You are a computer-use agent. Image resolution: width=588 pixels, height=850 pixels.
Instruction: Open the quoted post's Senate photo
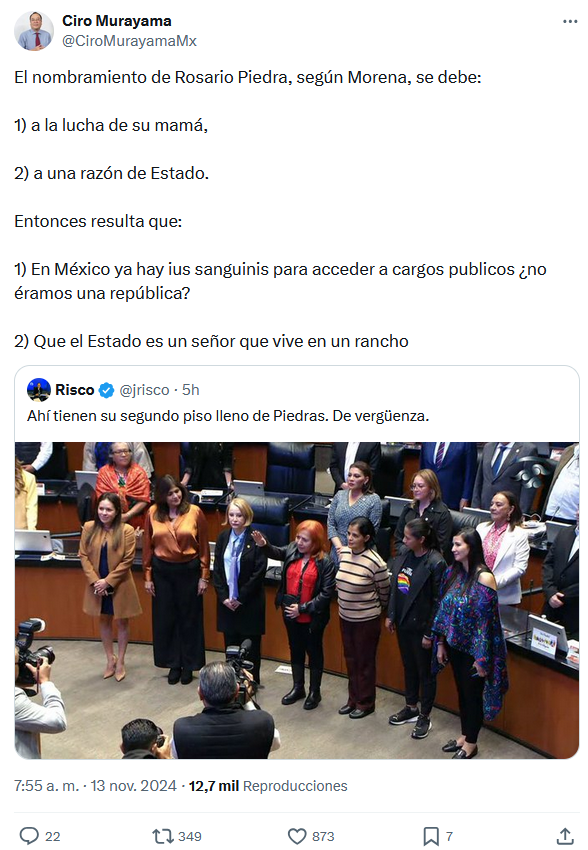click(x=297, y=600)
